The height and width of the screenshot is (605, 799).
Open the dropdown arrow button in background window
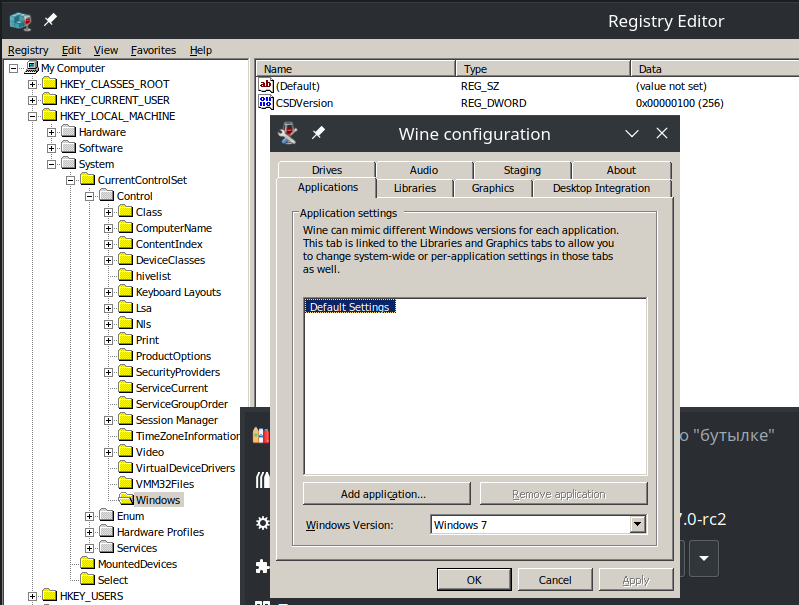[704, 558]
